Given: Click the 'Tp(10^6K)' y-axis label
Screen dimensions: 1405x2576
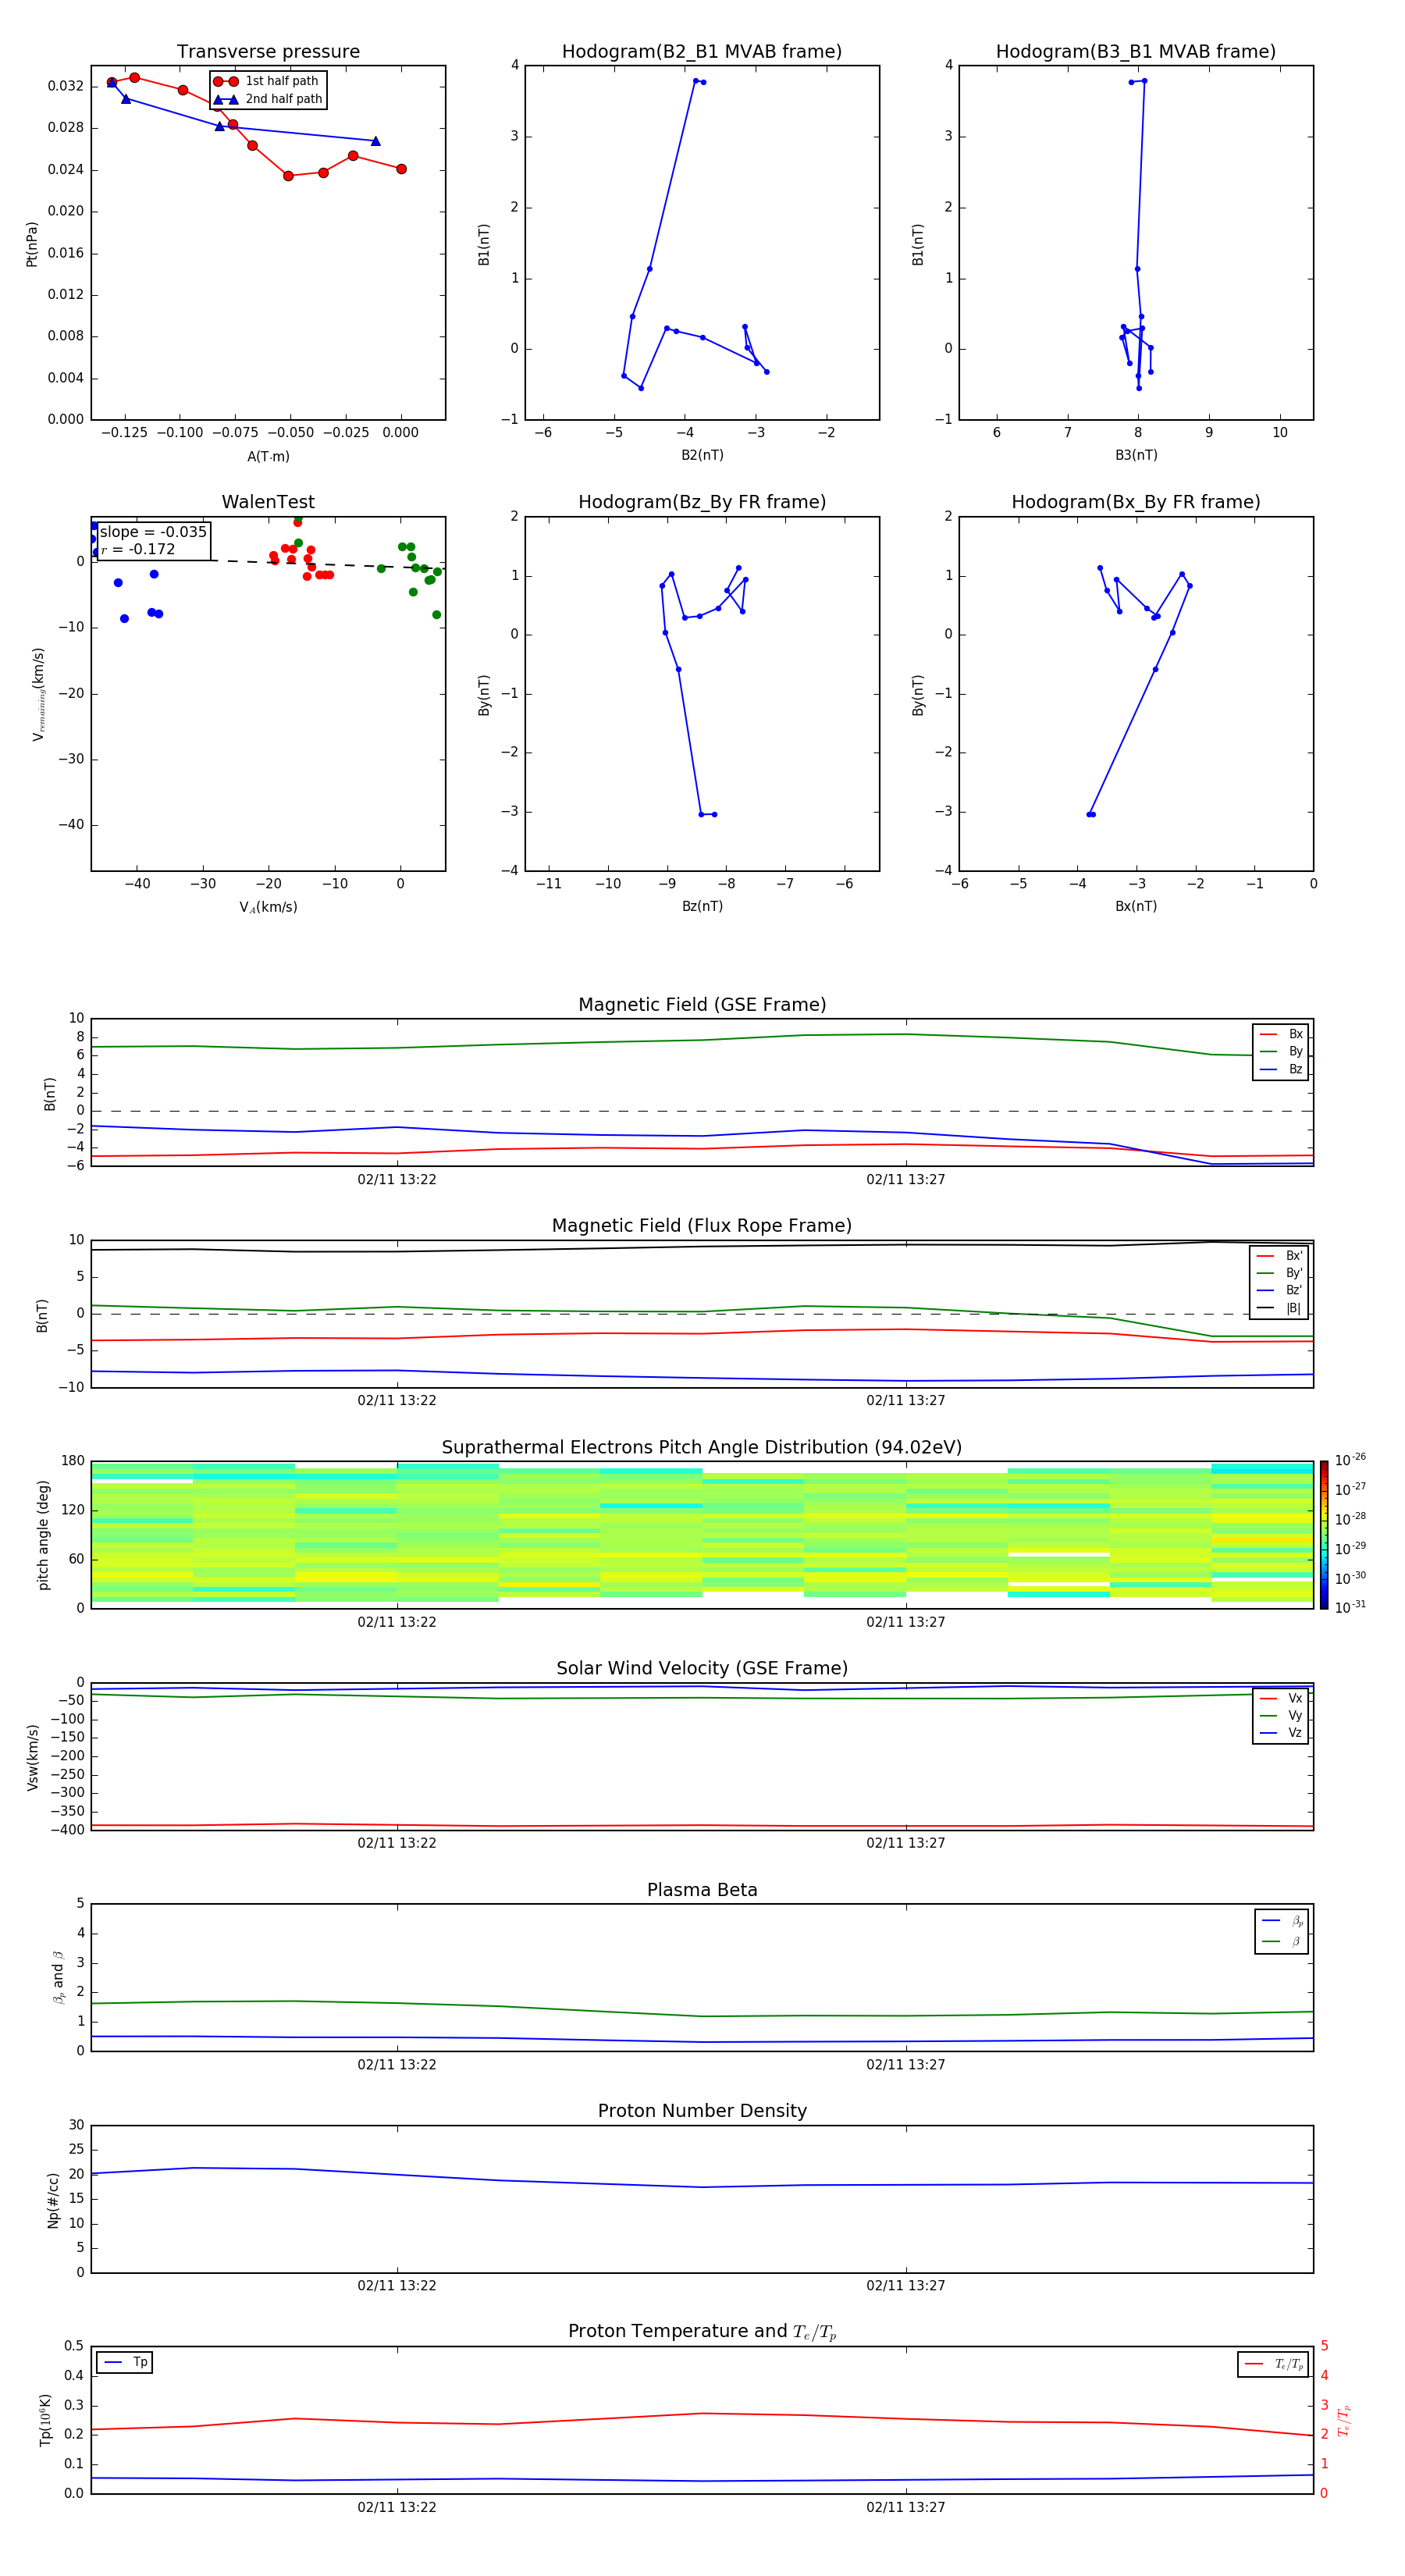Looking at the screenshot, I should point(45,2420).
